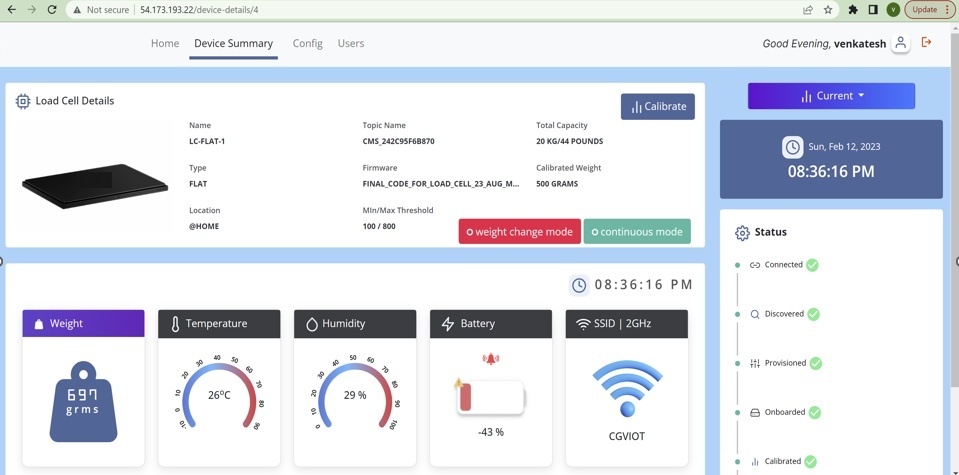This screenshot has width=959, height=475.
Task: Switch to the Config tab
Action: 307,44
